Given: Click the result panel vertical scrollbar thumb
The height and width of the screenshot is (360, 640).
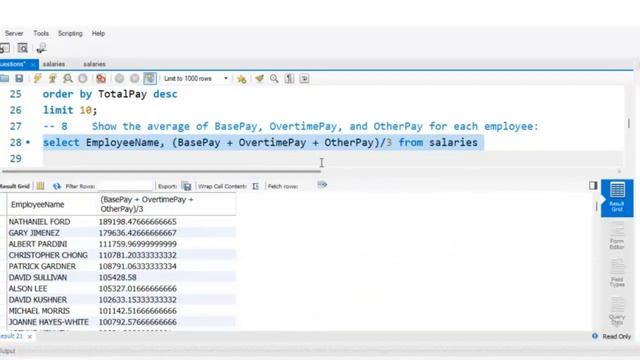Looking at the screenshot, I should [597, 206].
